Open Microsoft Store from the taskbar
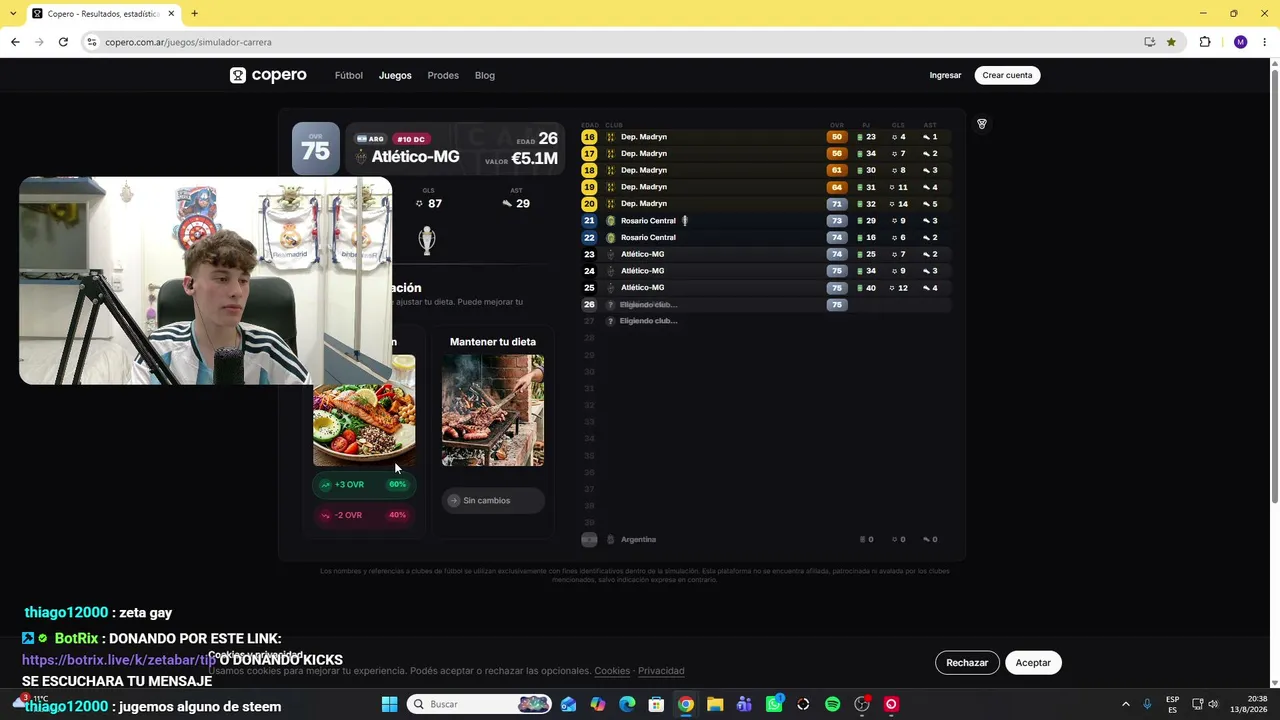 656,704
